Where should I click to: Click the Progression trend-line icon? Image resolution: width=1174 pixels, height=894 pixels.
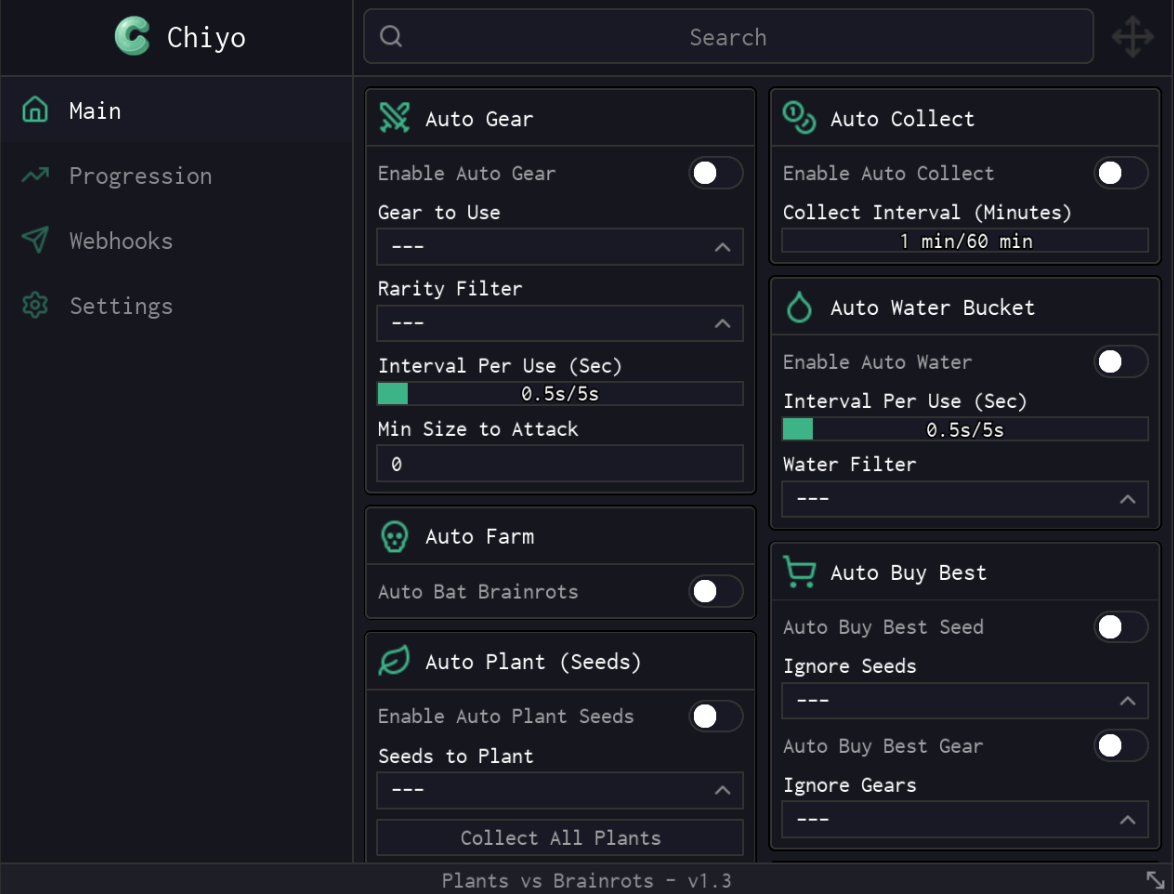click(x=35, y=175)
